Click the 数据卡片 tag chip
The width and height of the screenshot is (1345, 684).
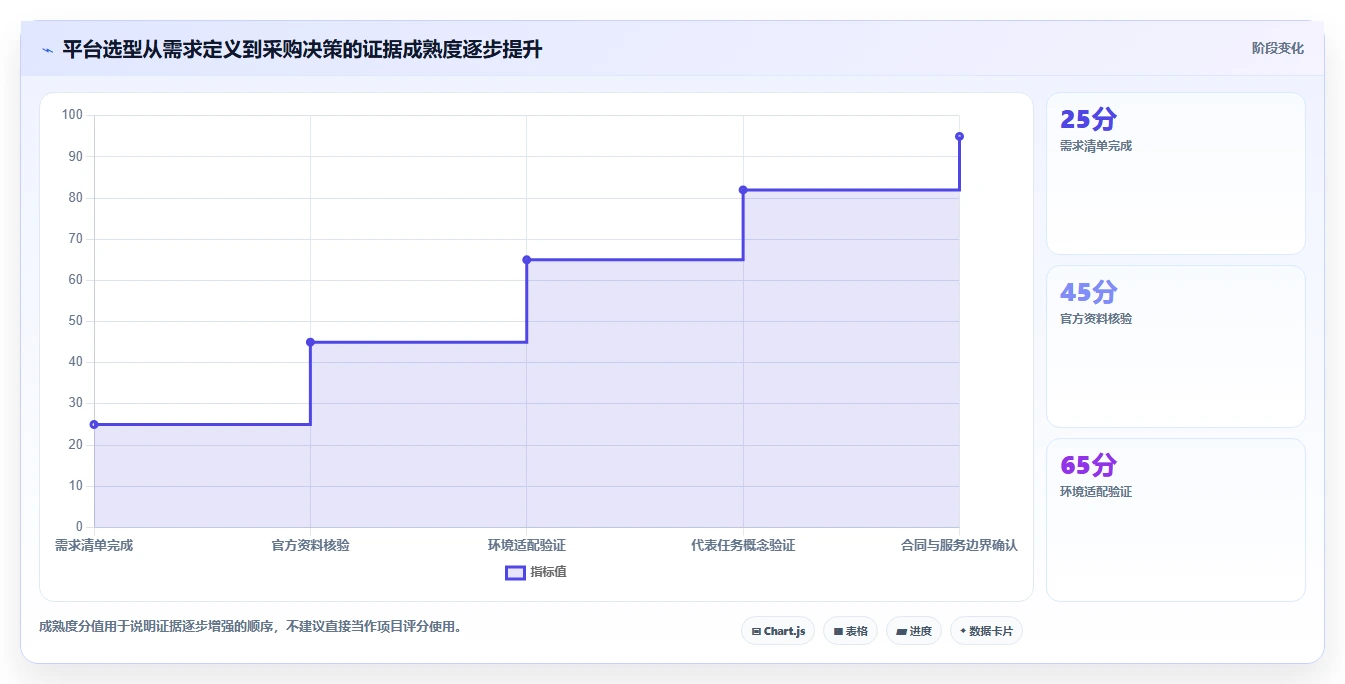[986, 631]
